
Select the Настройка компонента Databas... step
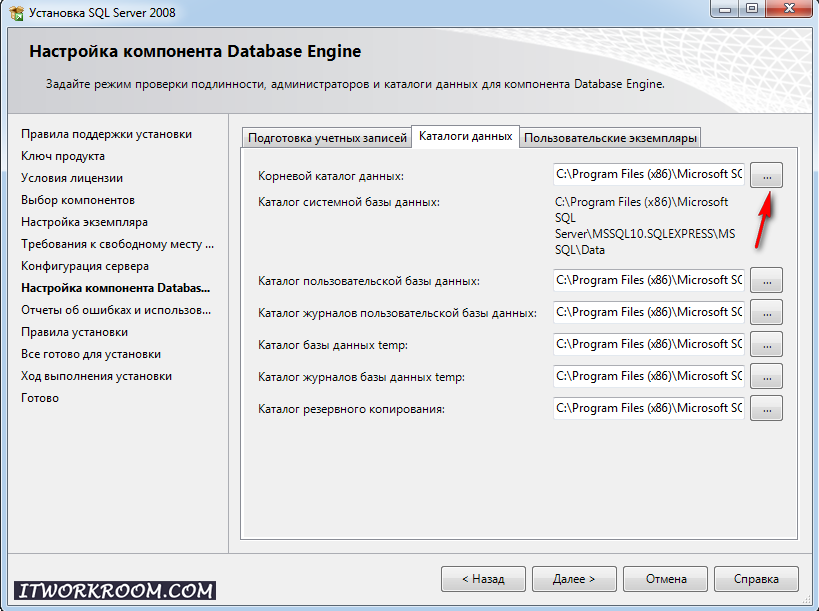tap(115, 288)
